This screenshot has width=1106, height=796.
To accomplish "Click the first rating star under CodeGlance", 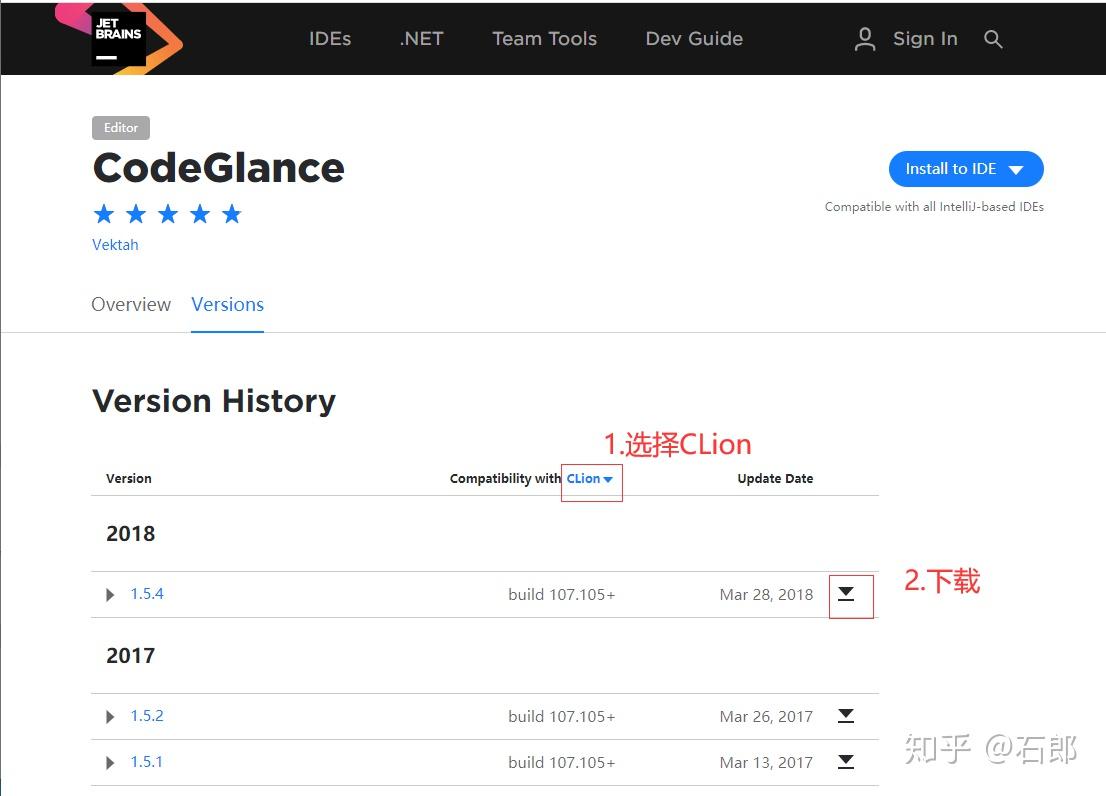I will (104, 213).
